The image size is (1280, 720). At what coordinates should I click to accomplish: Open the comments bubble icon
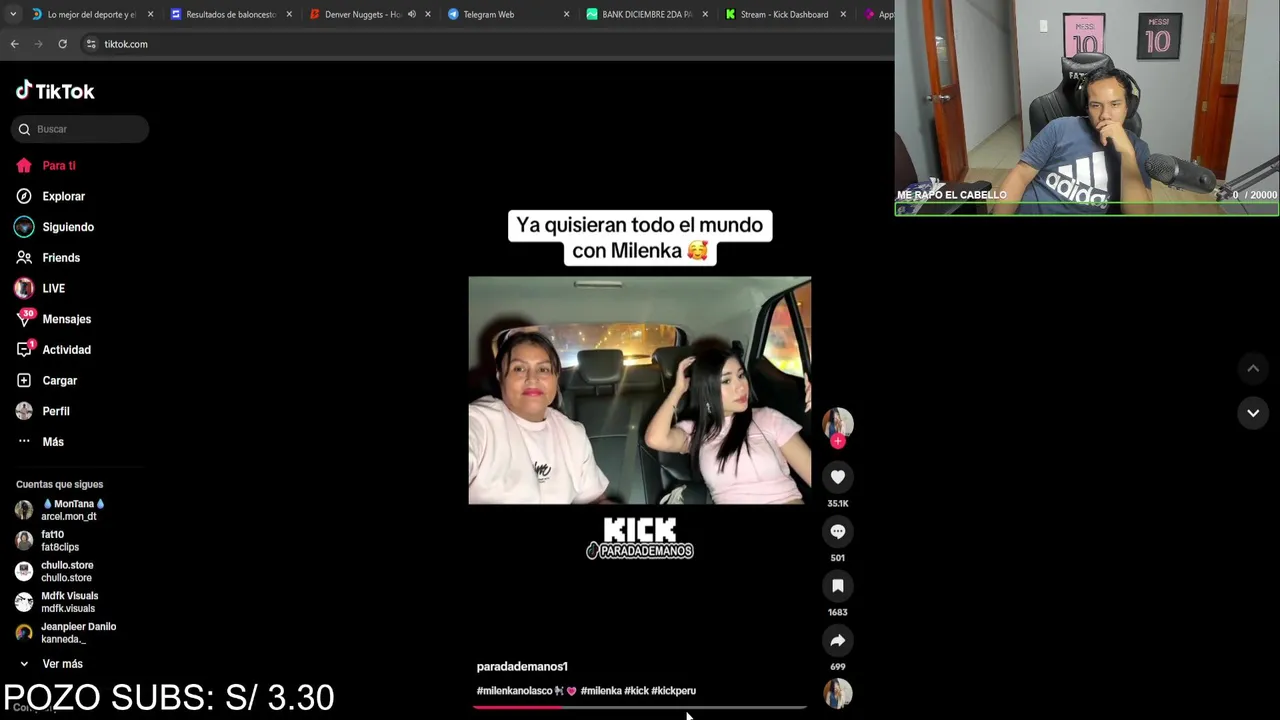pyautogui.click(x=838, y=531)
